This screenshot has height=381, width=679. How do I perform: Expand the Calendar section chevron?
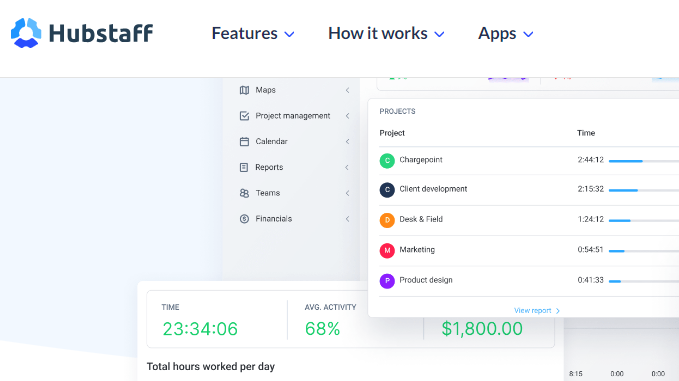tap(347, 142)
